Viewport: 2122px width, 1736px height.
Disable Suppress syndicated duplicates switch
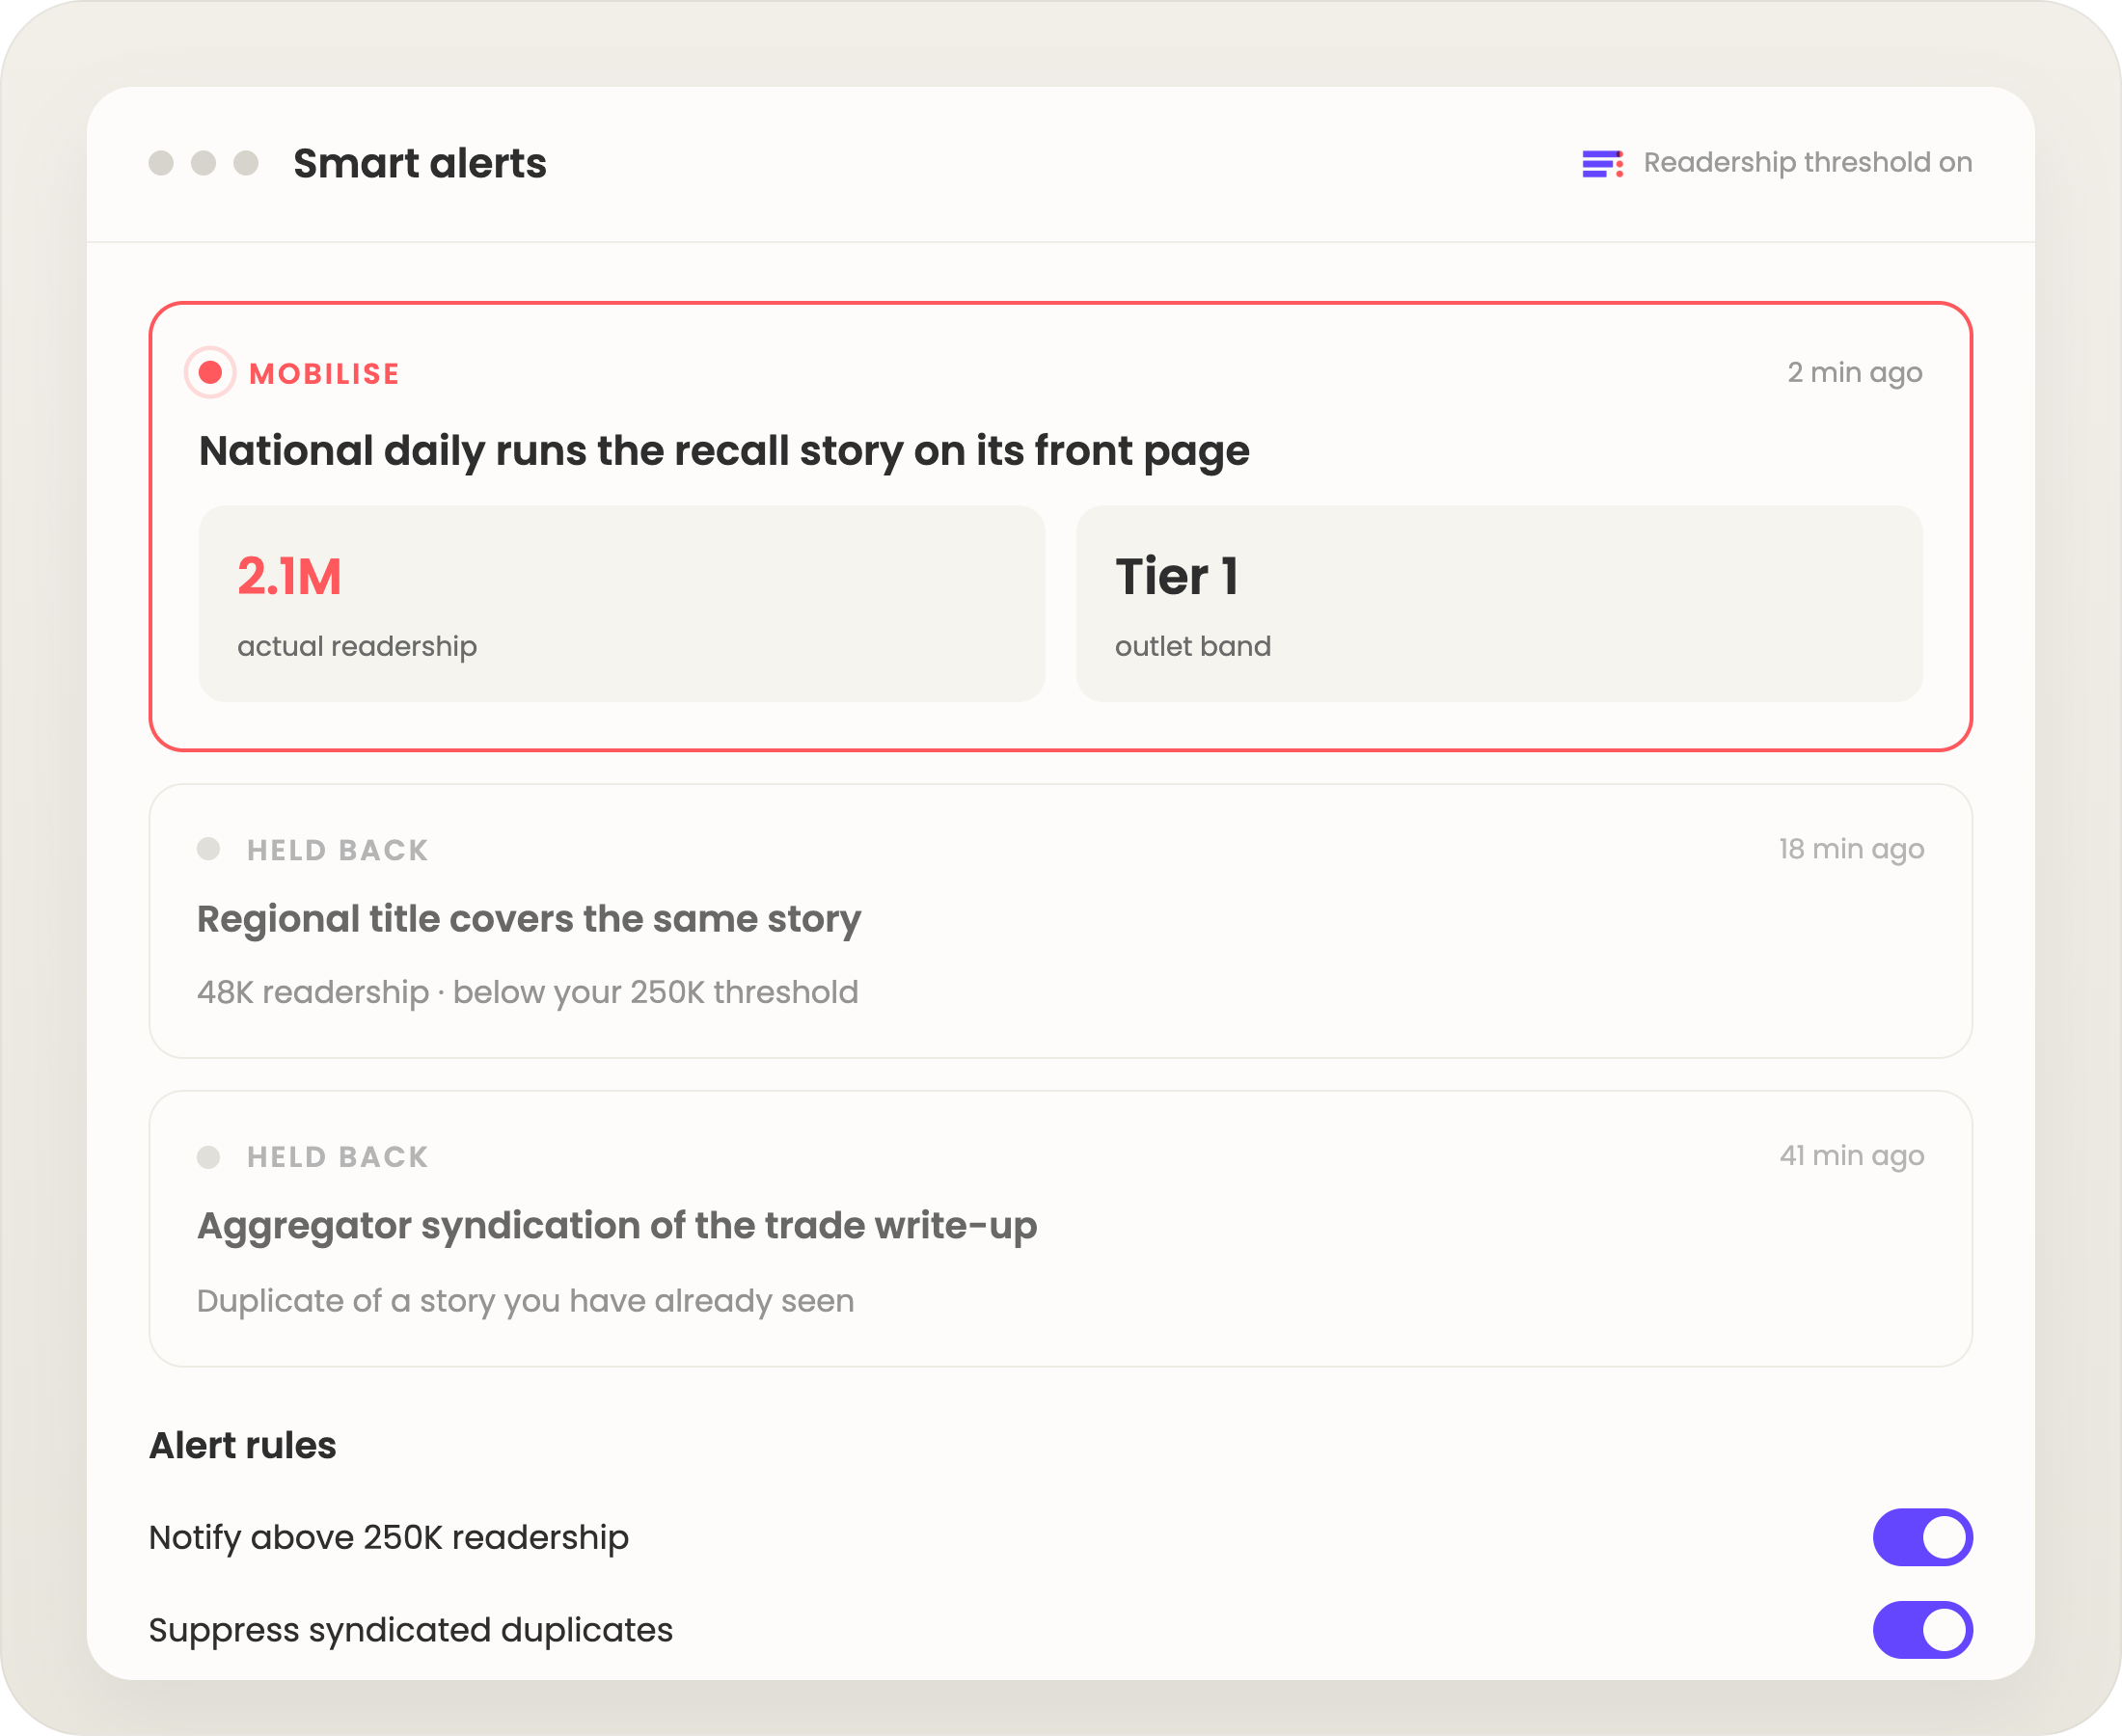point(1922,1630)
